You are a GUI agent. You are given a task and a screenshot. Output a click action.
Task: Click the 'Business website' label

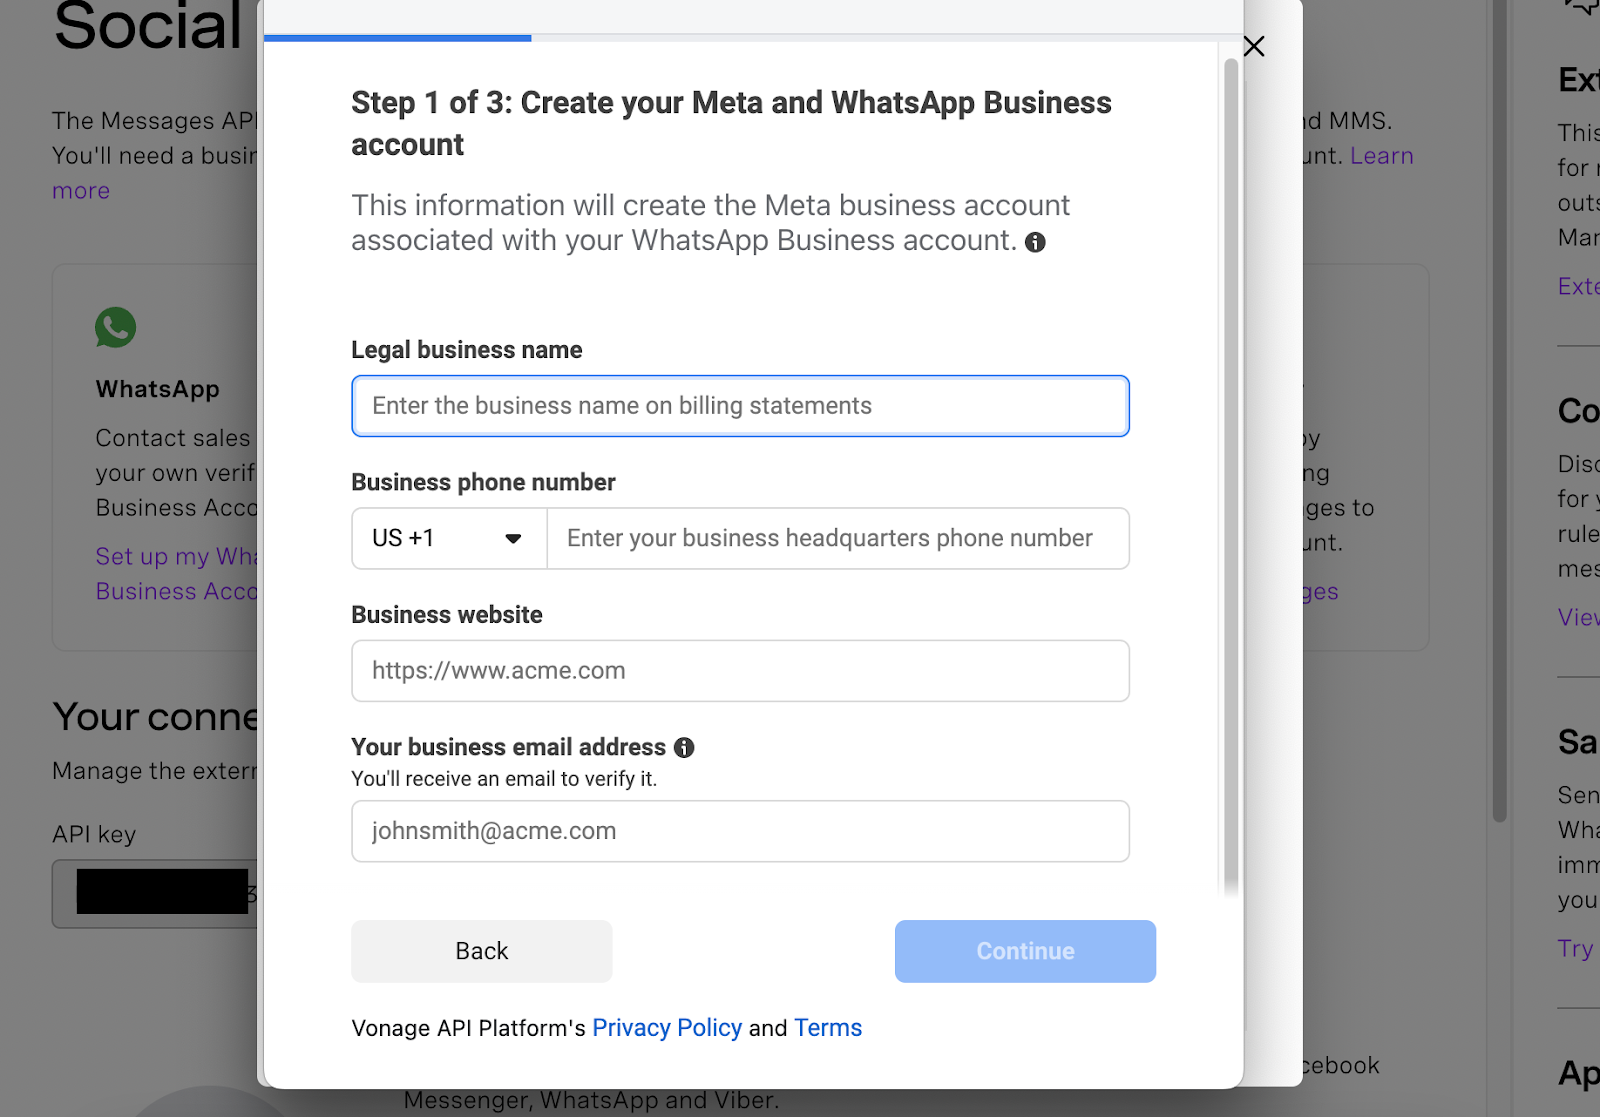447,615
